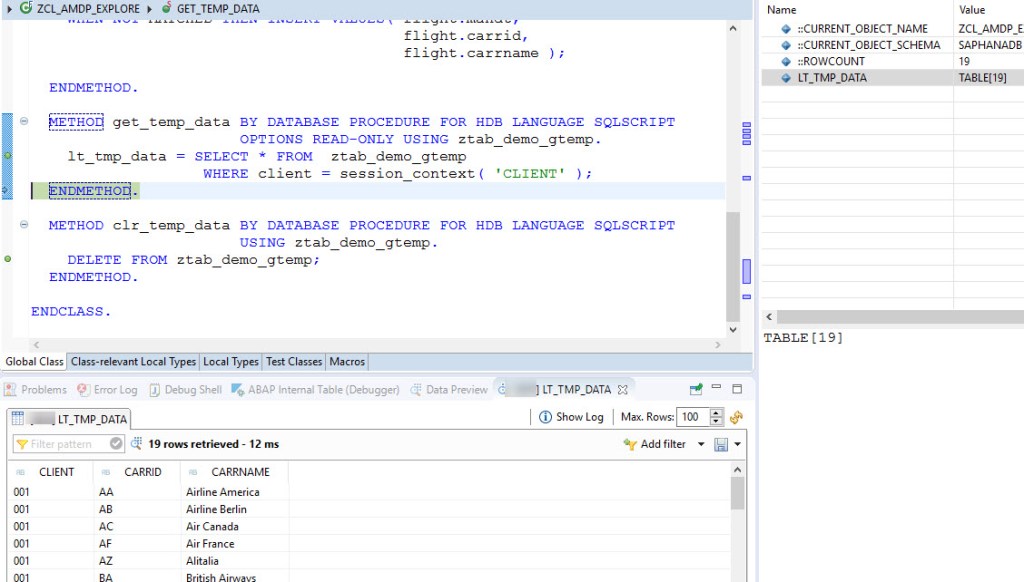
Task: Increase Max. Rows using the up stepper arrow
Action: click(716, 413)
